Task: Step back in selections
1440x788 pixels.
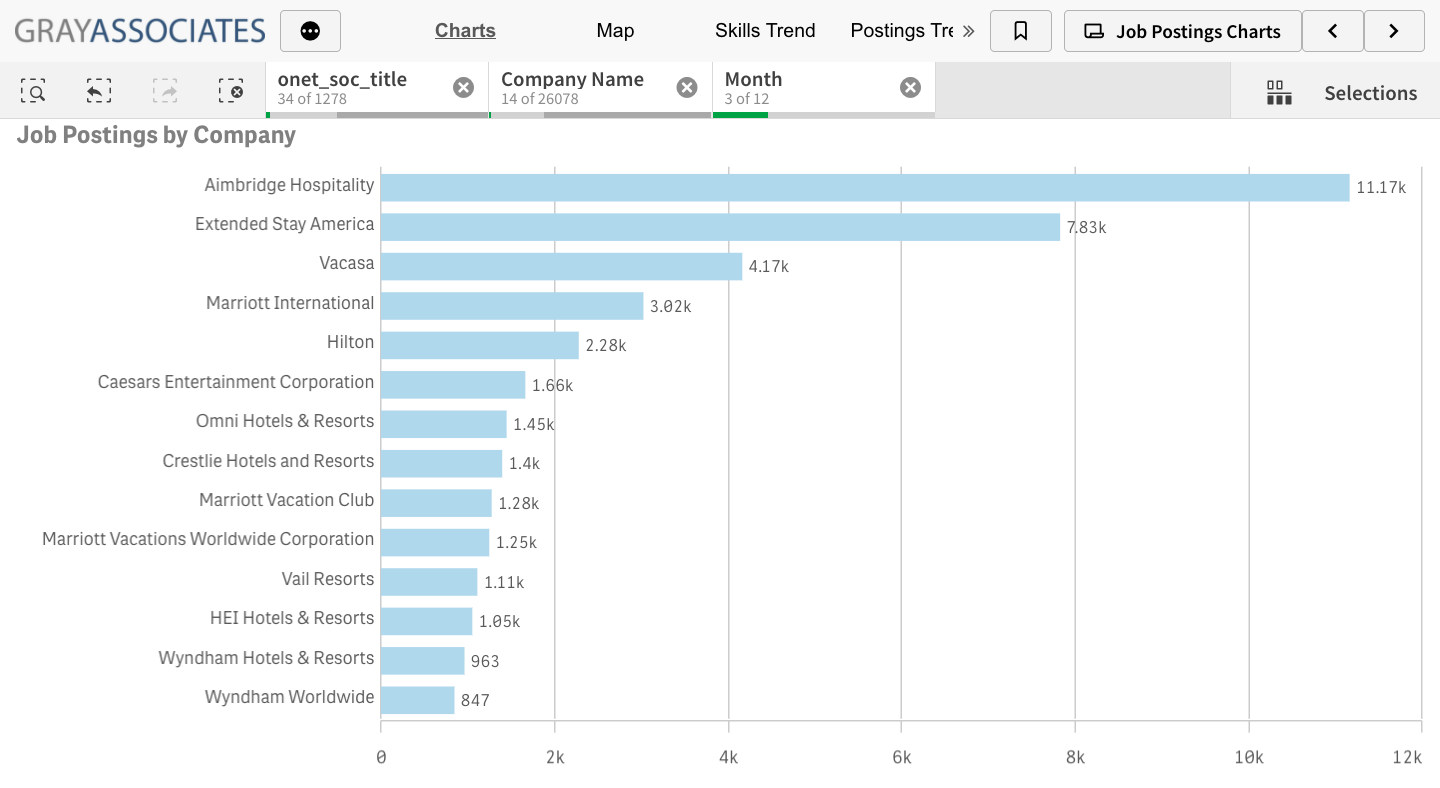Action: click(x=98, y=91)
